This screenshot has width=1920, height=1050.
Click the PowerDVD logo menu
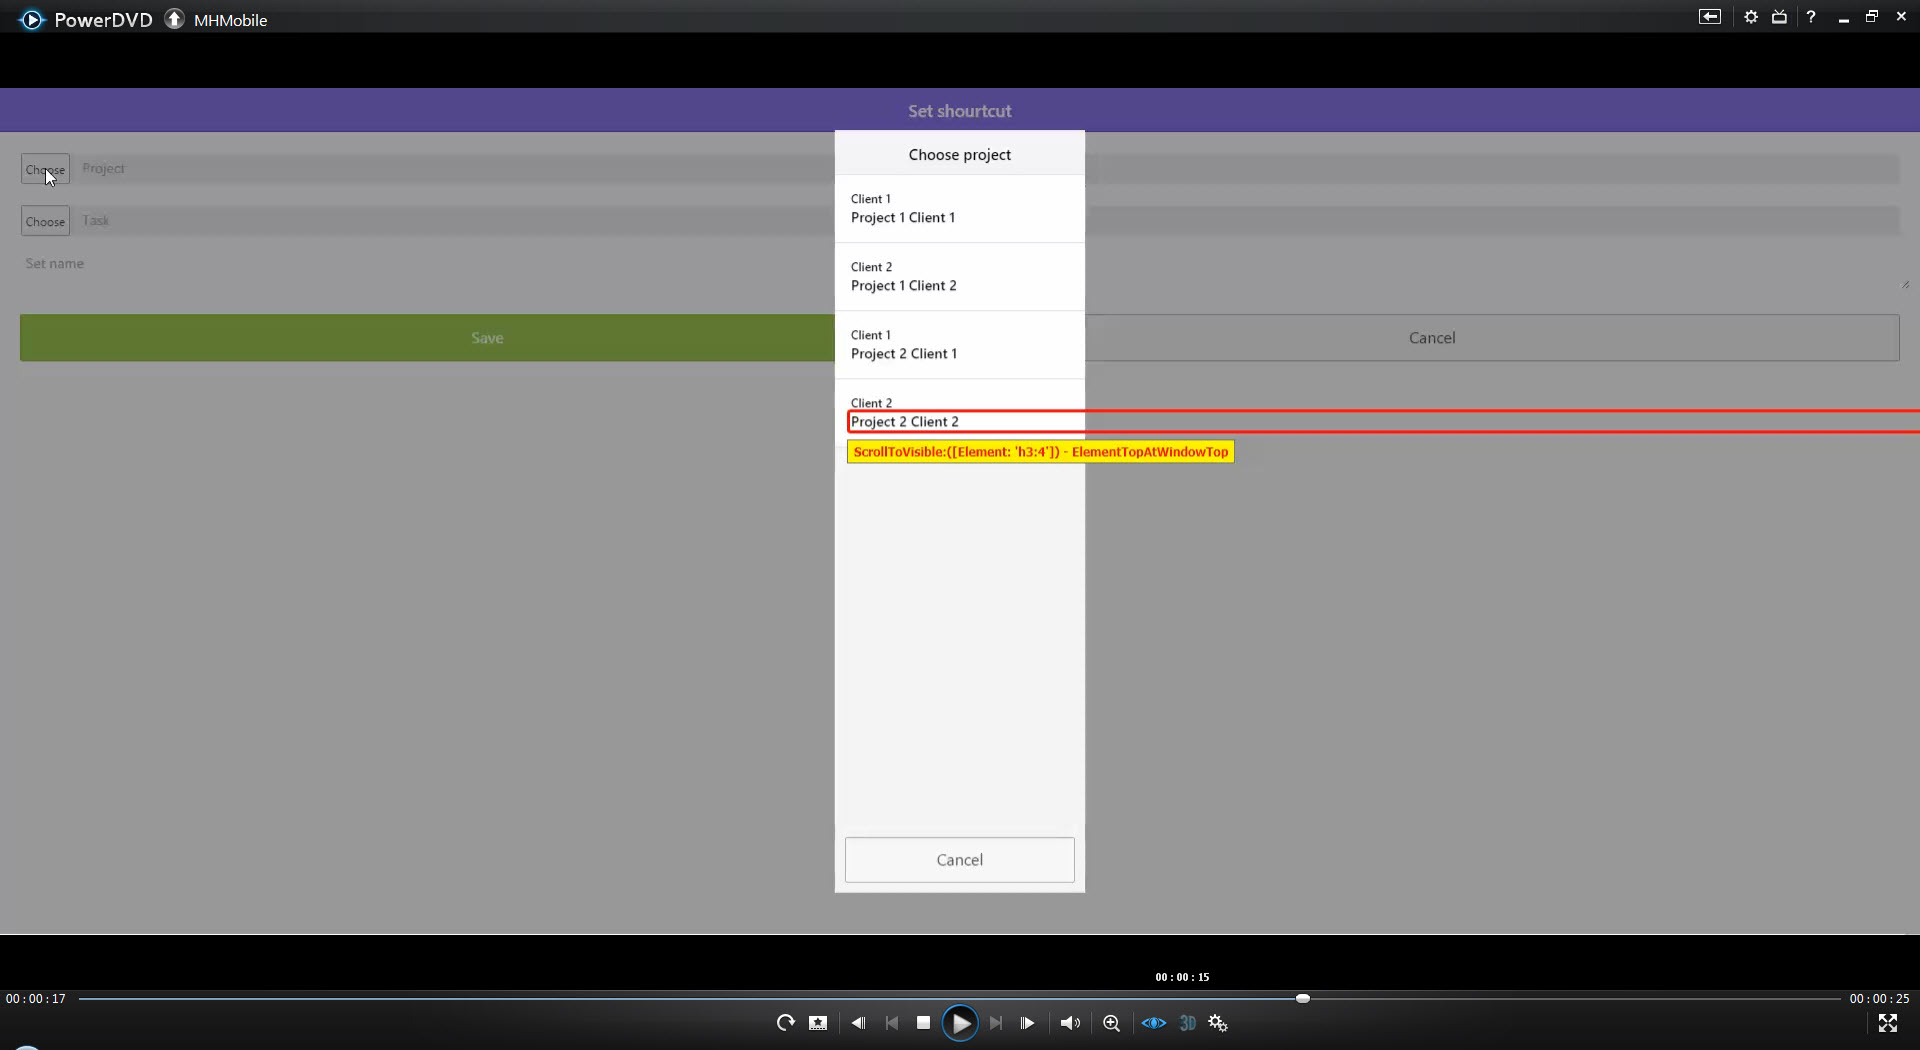pyautogui.click(x=32, y=20)
